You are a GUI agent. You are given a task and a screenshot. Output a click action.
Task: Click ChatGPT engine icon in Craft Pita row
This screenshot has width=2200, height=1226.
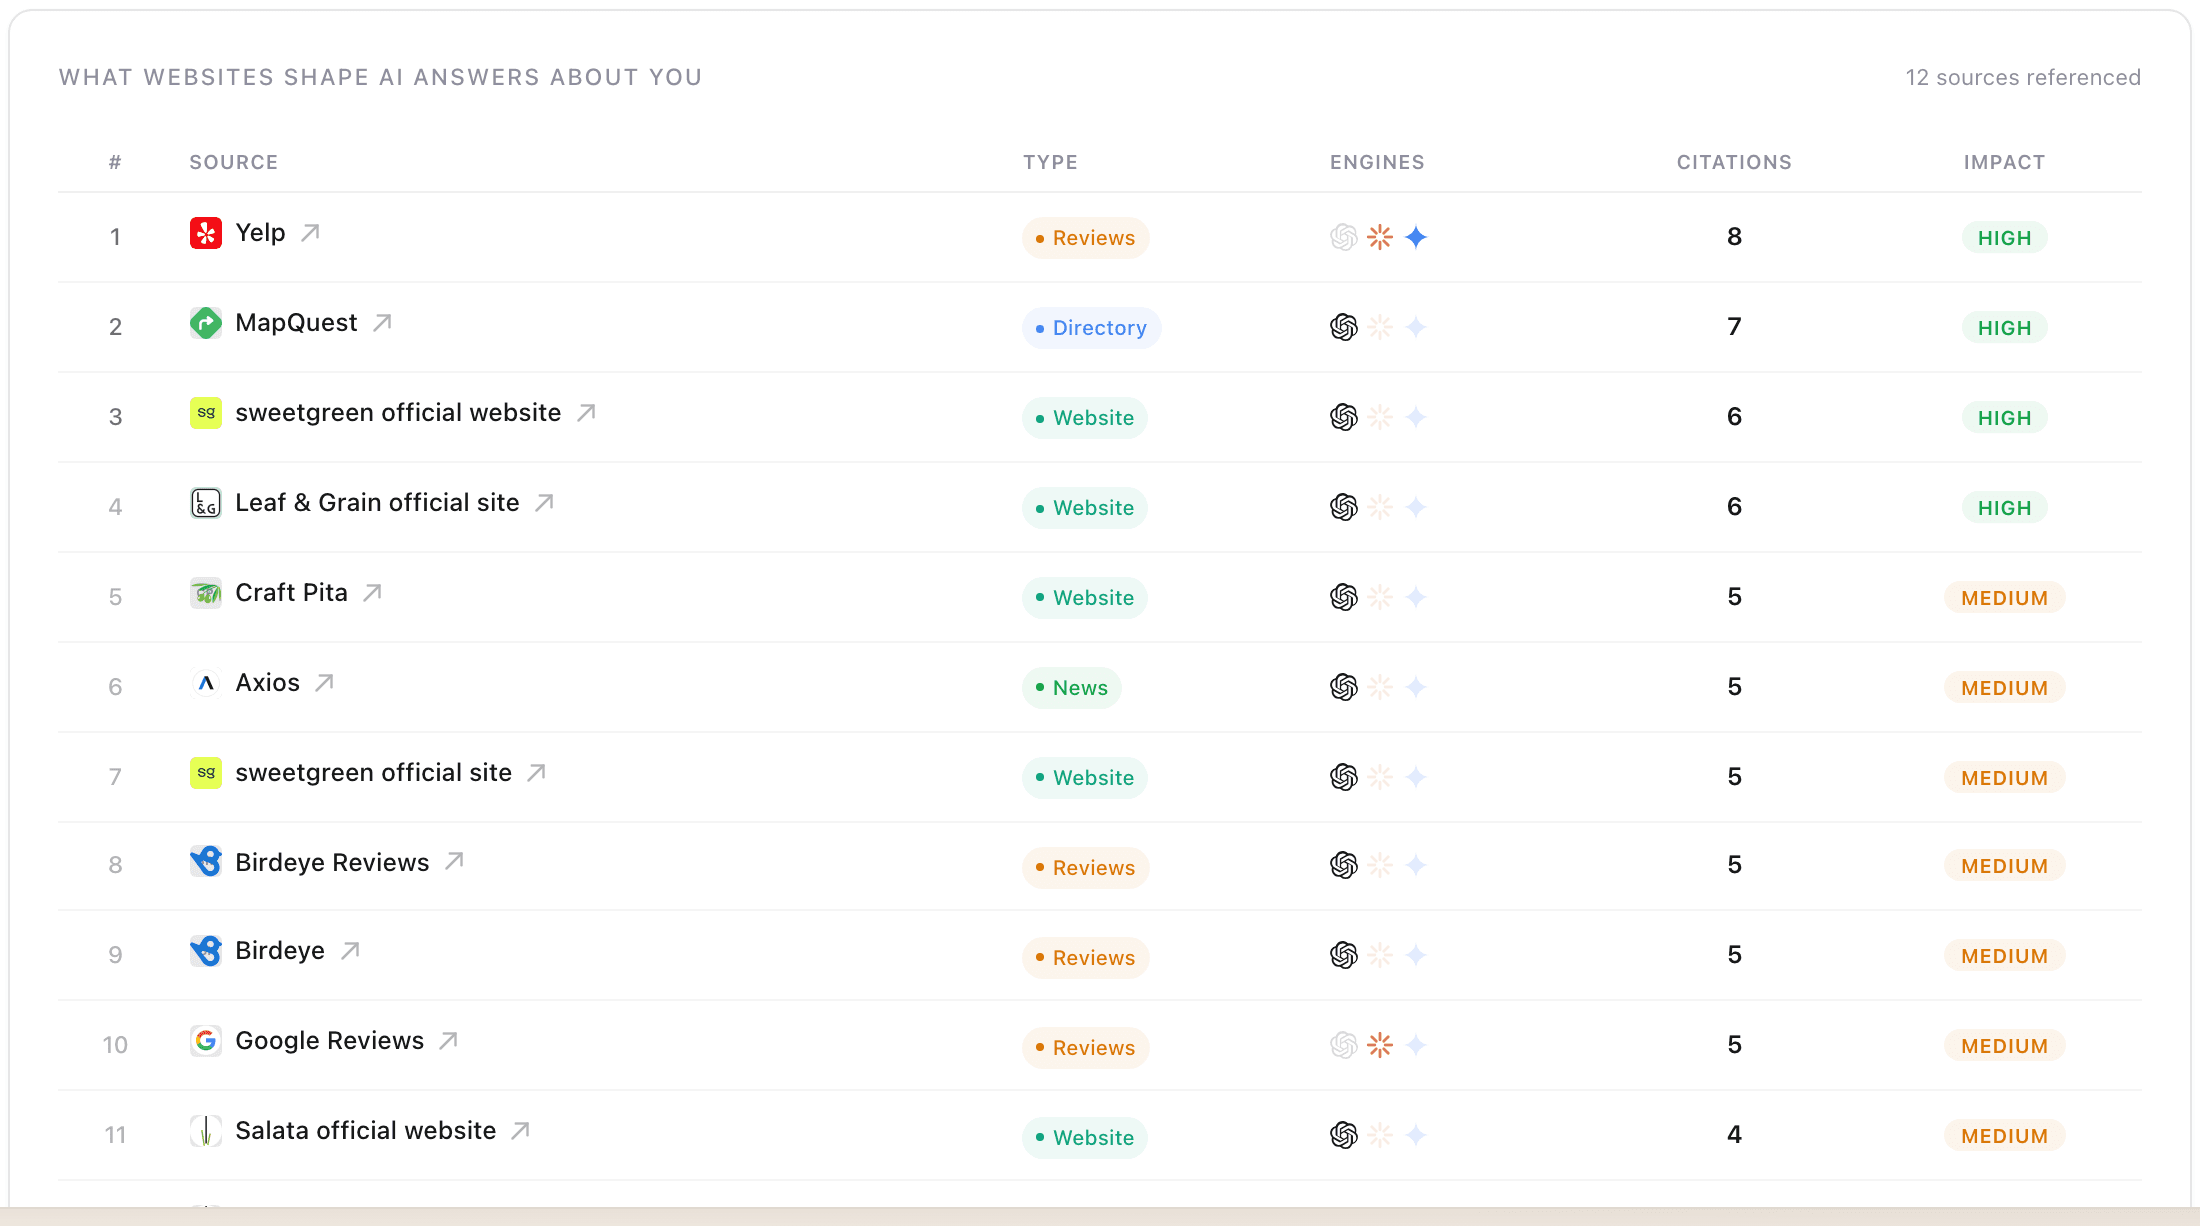point(1344,597)
